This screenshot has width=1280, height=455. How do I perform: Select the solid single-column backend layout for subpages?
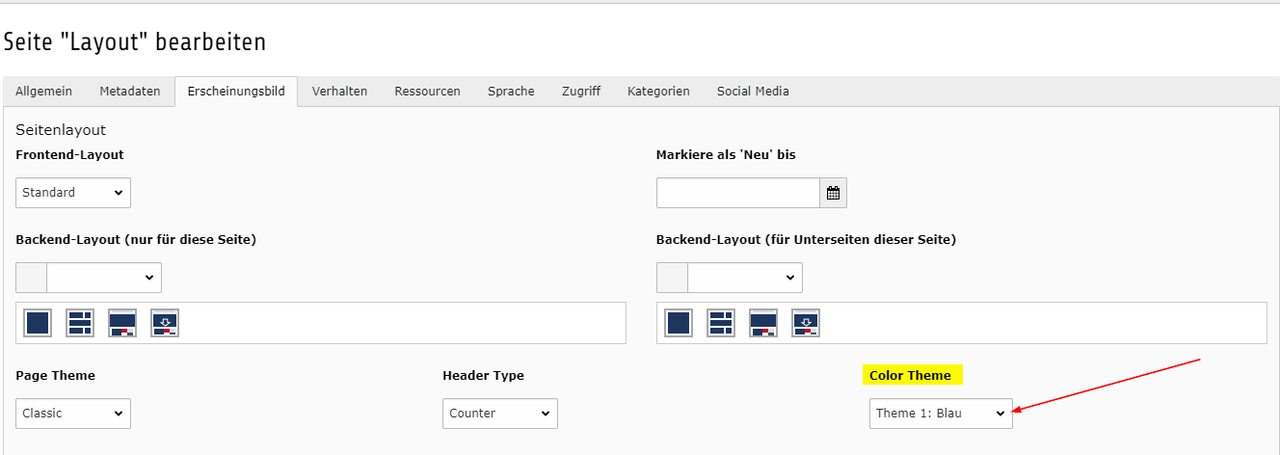[x=678, y=323]
